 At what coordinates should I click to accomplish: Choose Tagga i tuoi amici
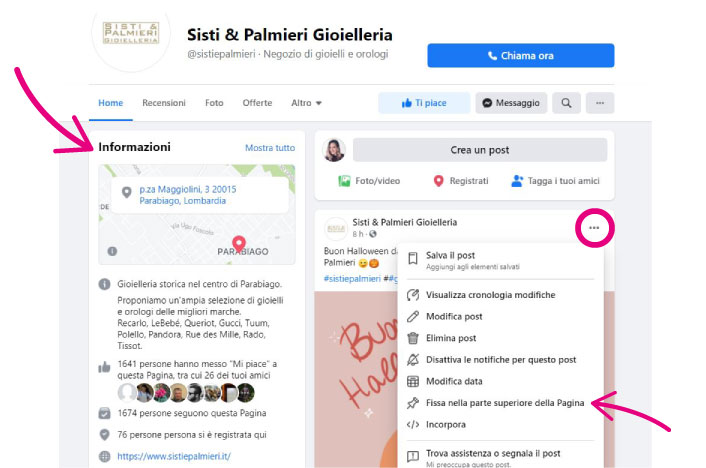555,181
